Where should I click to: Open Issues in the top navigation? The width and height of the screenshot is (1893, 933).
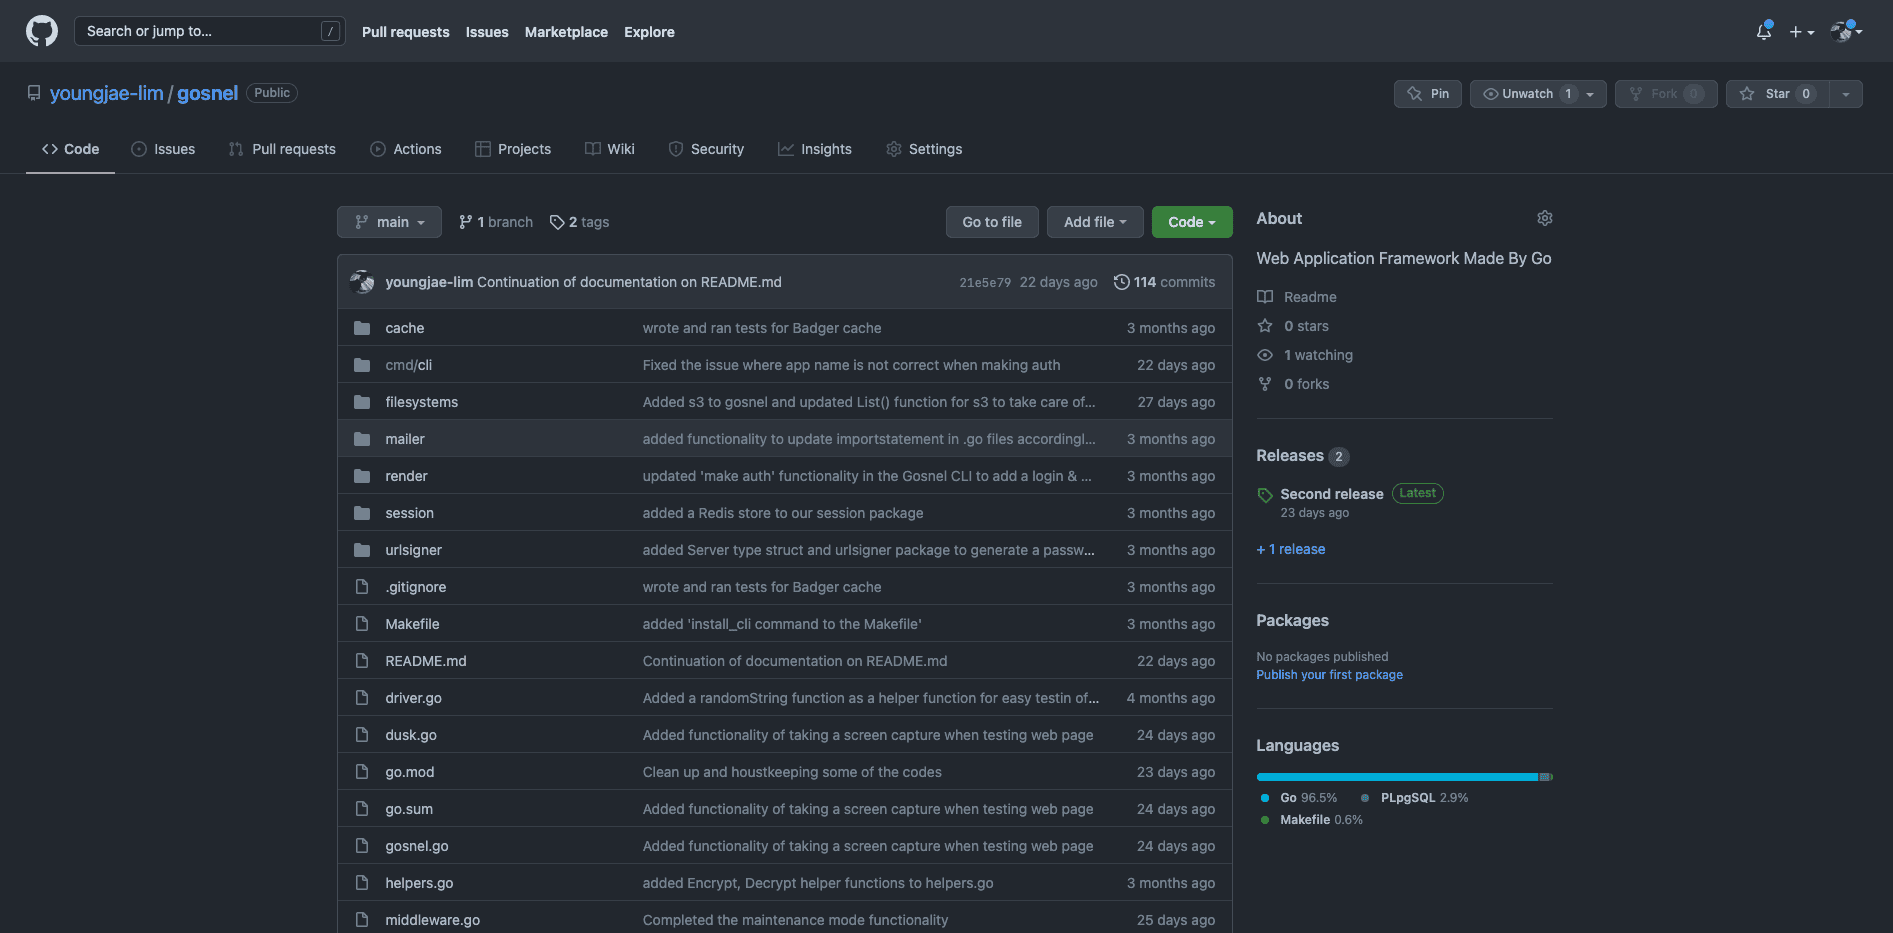click(x=487, y=32)
